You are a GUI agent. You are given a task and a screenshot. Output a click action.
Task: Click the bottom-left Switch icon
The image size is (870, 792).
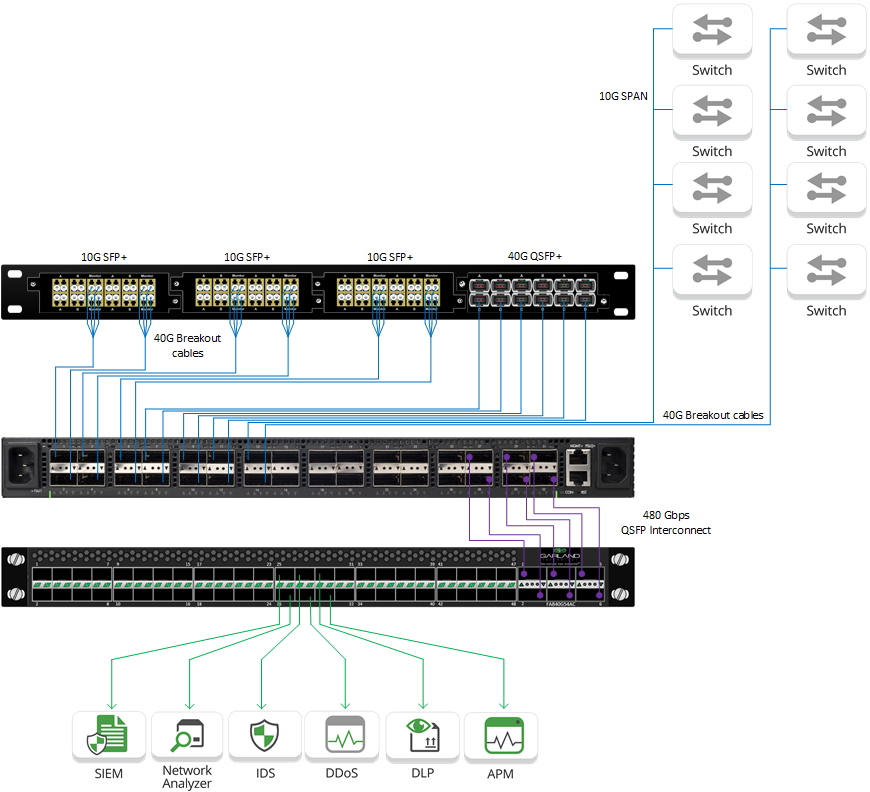[x=711, y=272]
